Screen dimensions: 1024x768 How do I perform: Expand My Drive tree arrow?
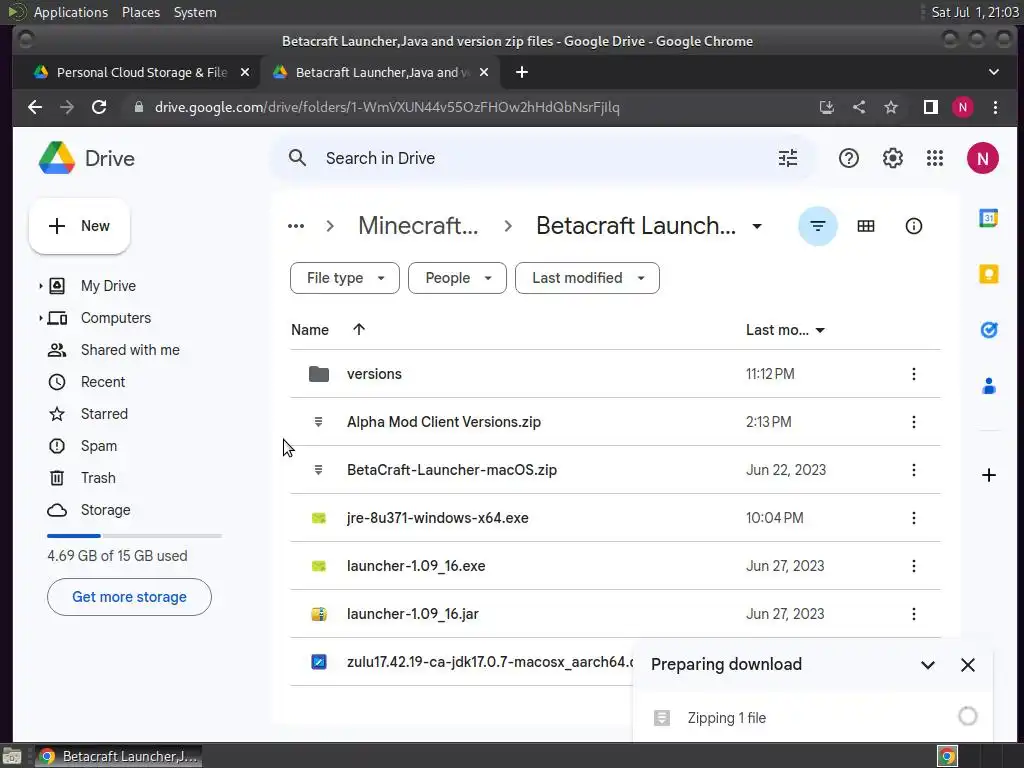pyautogui.click(x=40, y=286)
